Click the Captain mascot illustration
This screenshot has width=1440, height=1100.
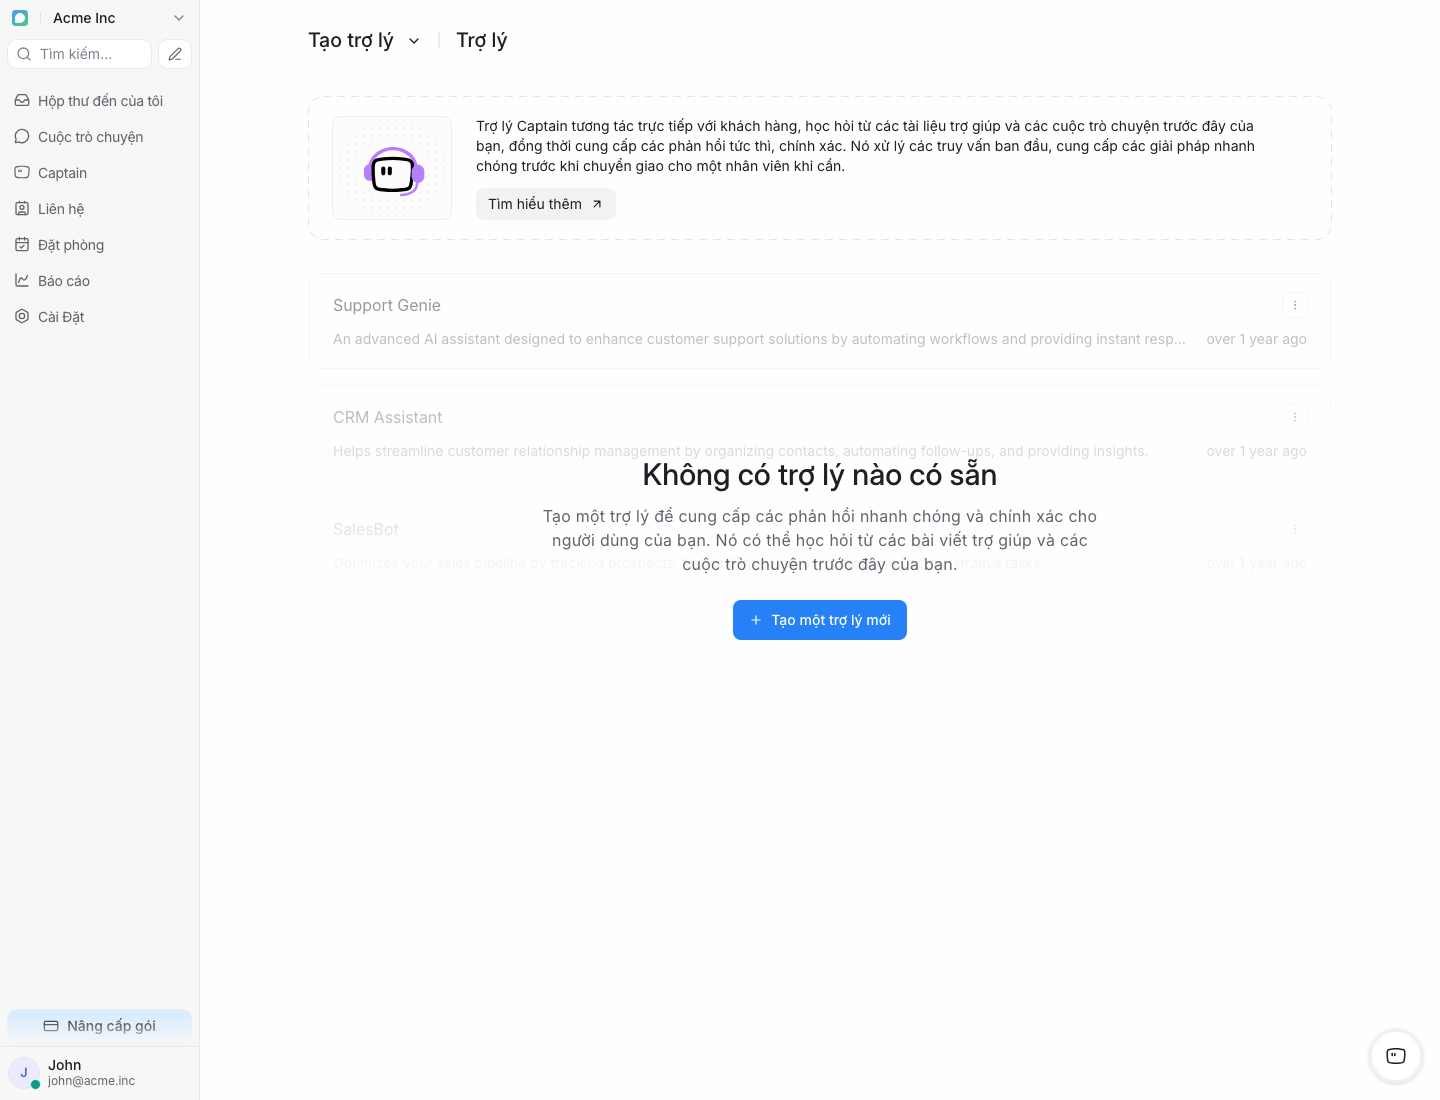point(392,168)
